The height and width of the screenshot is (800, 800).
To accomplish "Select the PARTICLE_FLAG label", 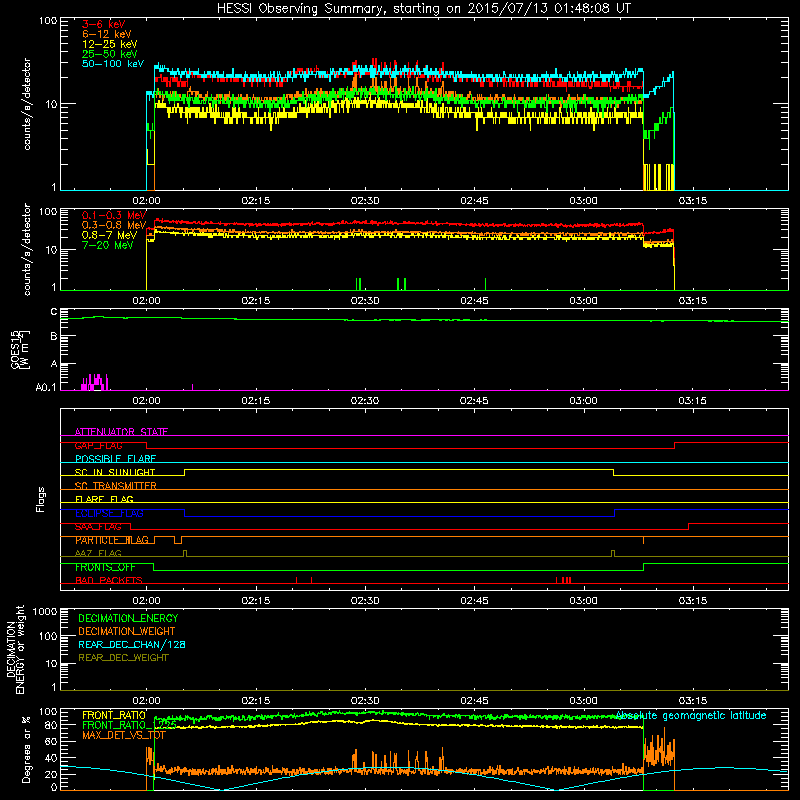I will coord(112,540).
